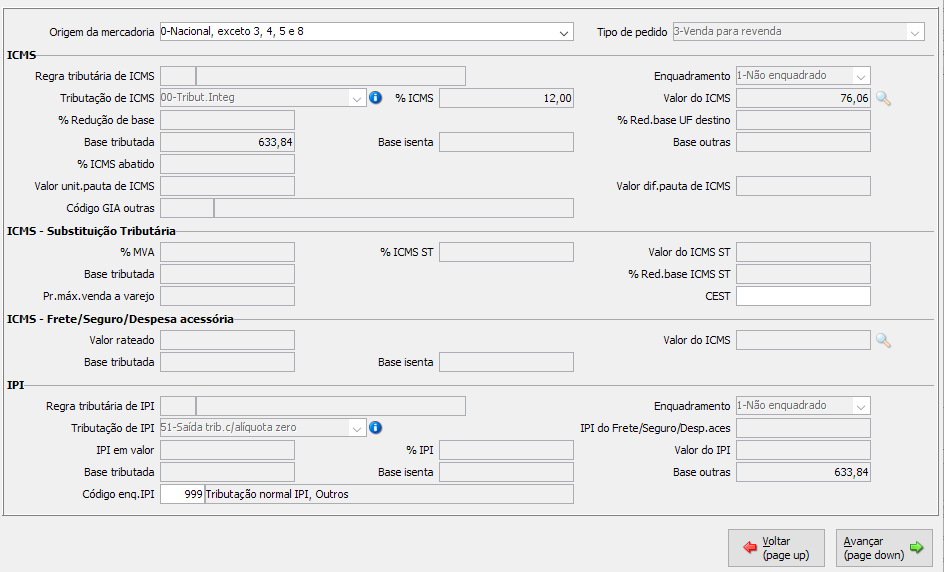Click the % MVA input field
This screenshot has height=572, width=945.
pyautogui.click(x=227, y=252)
